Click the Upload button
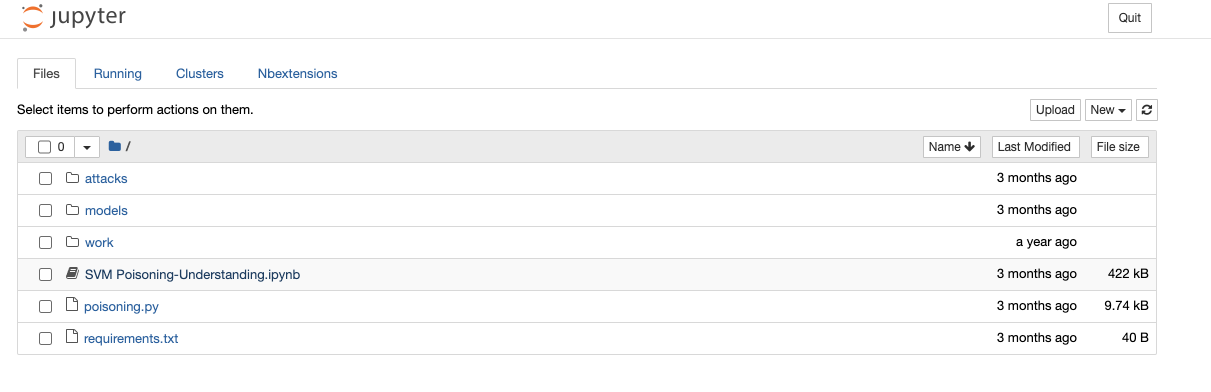This screenshot has height=392, width=1211. point(1055,110)
